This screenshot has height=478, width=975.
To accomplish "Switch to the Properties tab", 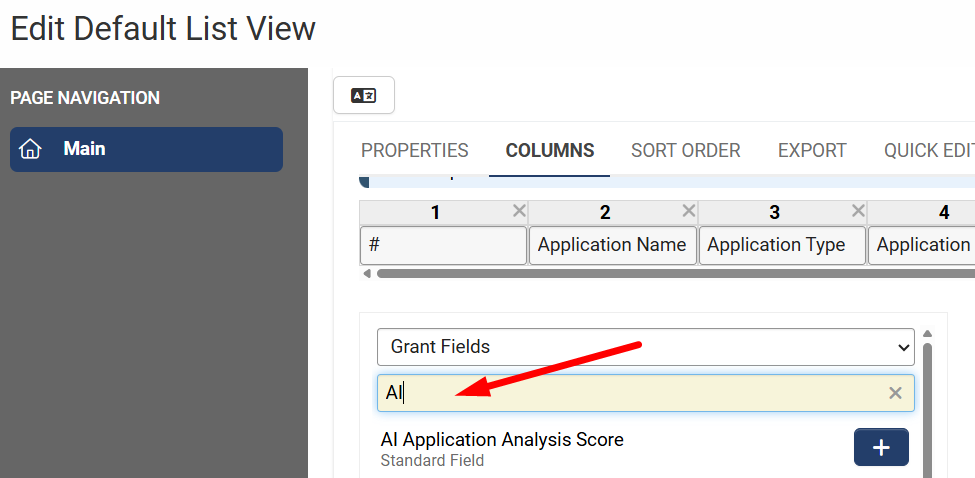I will pyautogui.click(x=415, y=150).
